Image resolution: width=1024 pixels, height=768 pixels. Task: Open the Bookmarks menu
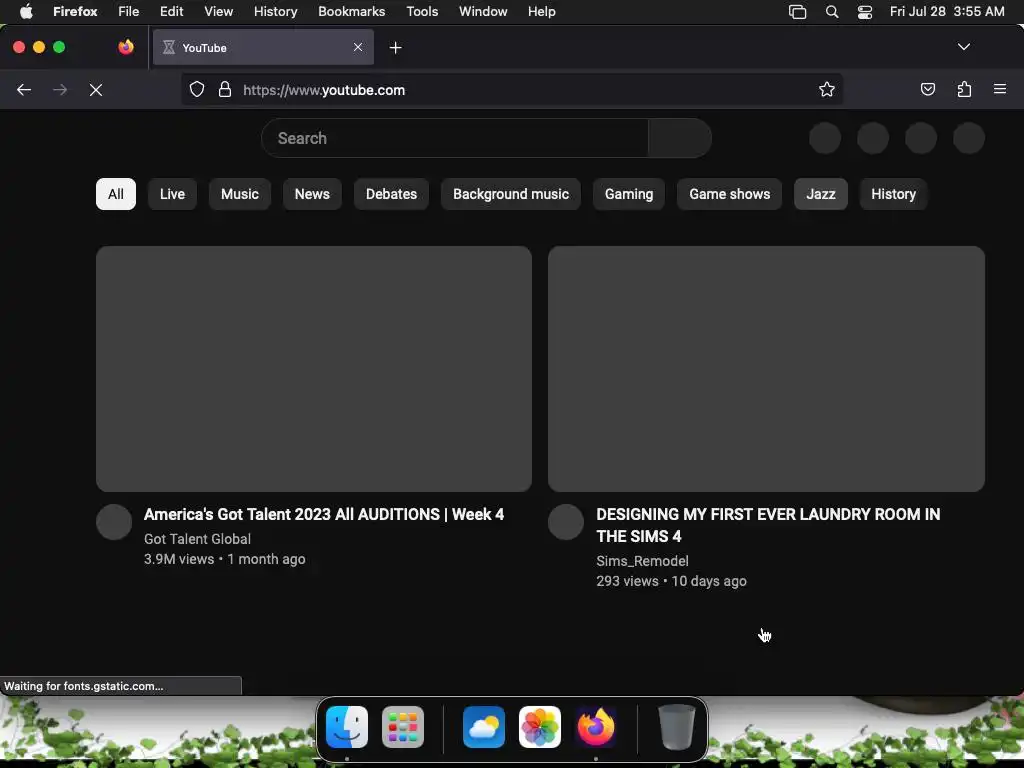pyautogui.click(x=351, y=11)
